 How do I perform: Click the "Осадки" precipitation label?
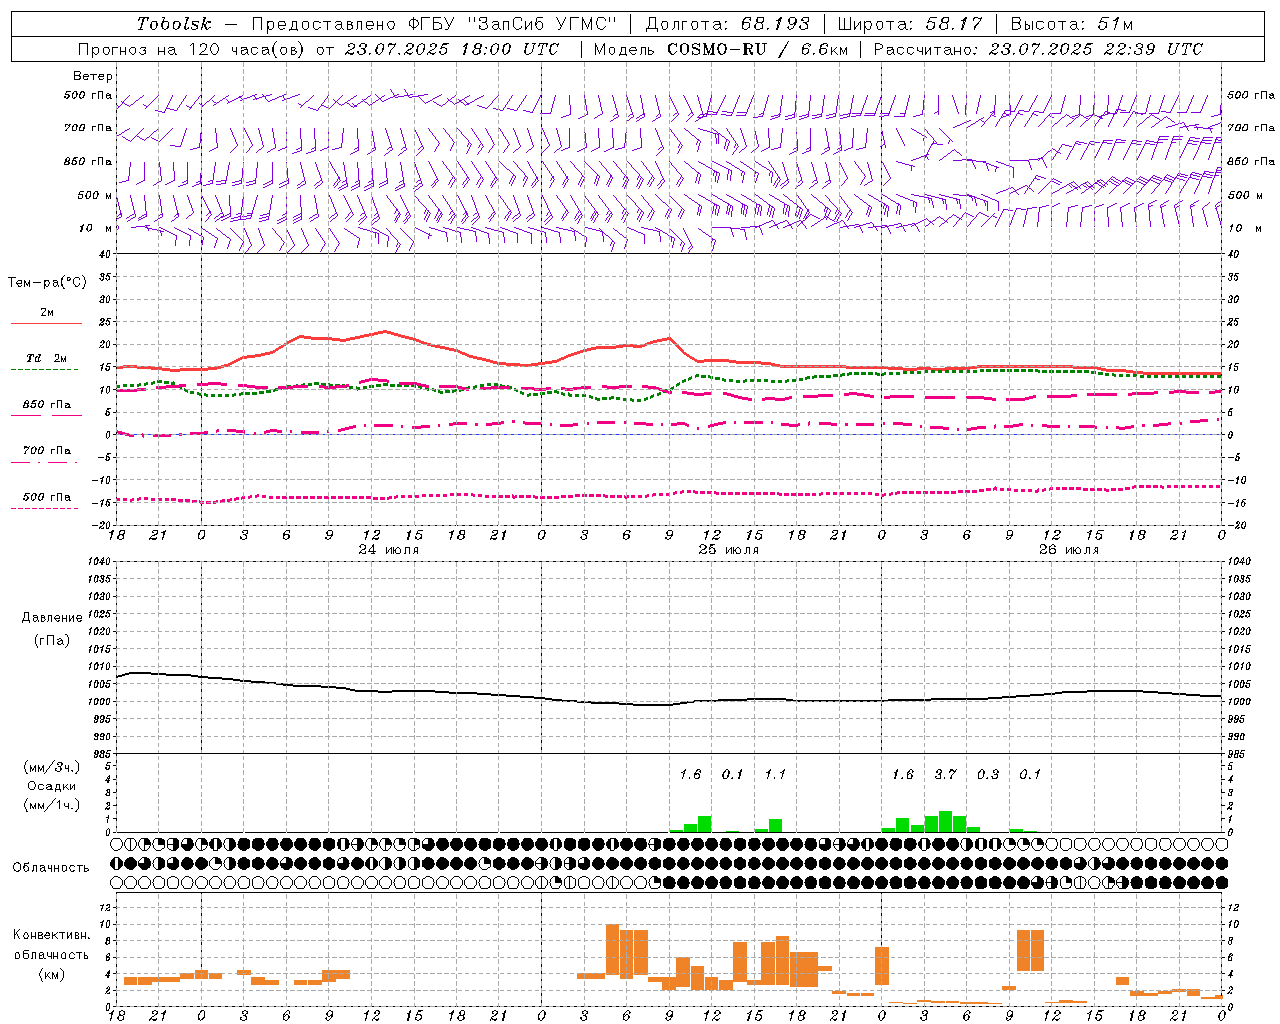click(x=51, y=786)
